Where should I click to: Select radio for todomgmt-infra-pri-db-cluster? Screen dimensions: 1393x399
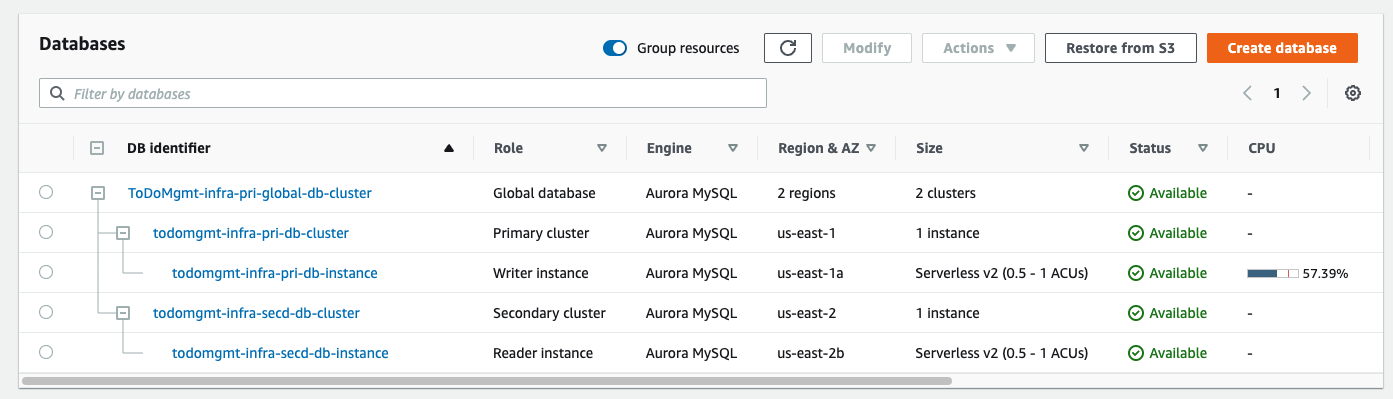46,233
